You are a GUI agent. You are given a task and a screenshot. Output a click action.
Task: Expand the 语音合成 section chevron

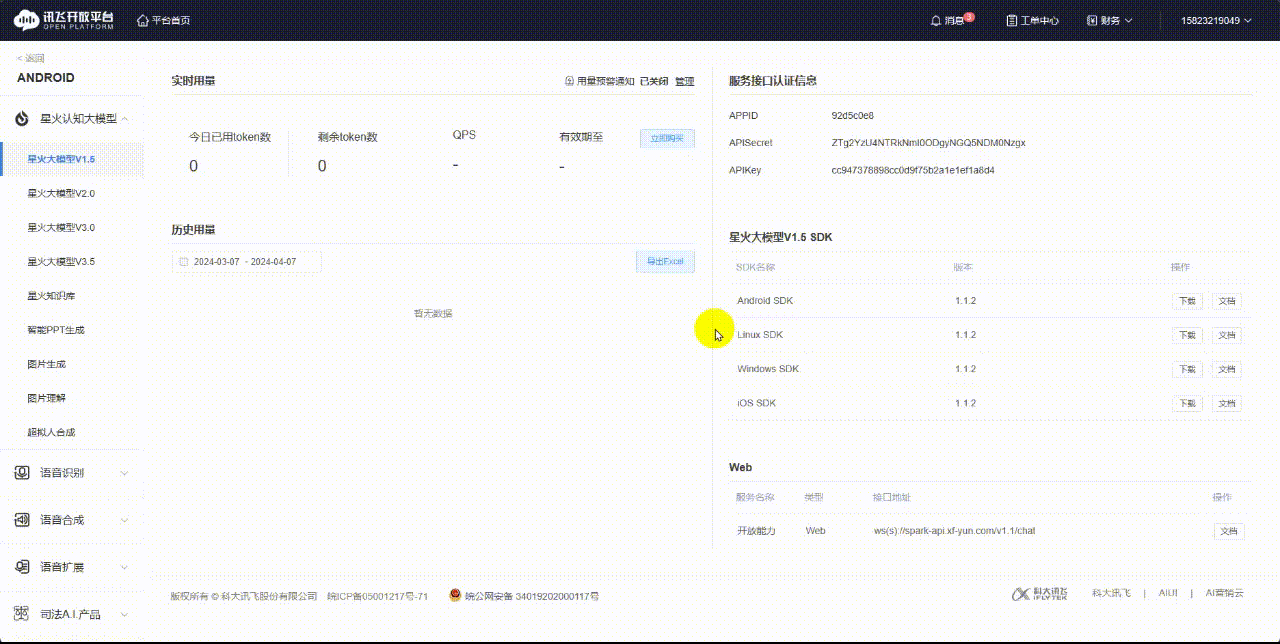pos(125,520)
